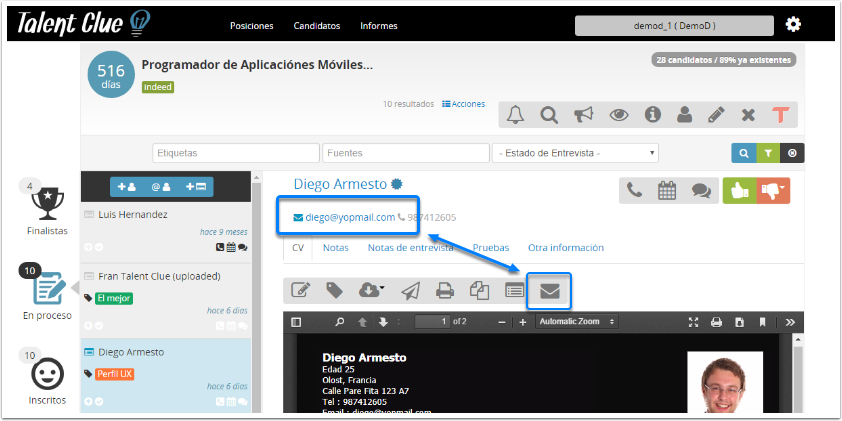Zoom in the PDF with plus
842x421 pixels.
pos(522,322)
